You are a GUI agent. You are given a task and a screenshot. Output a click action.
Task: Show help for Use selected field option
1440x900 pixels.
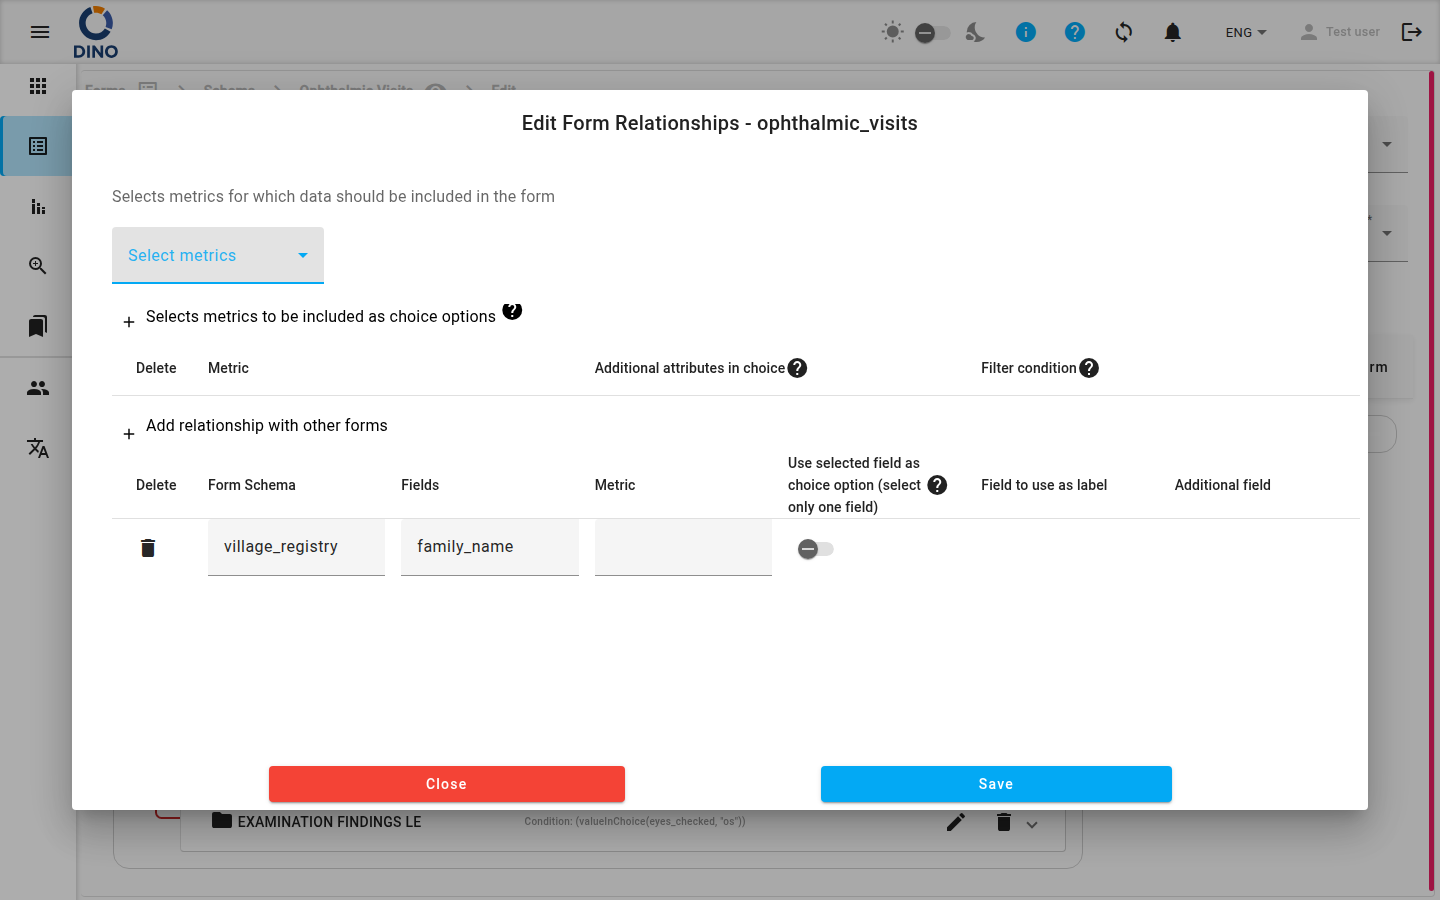coord(937,485)
